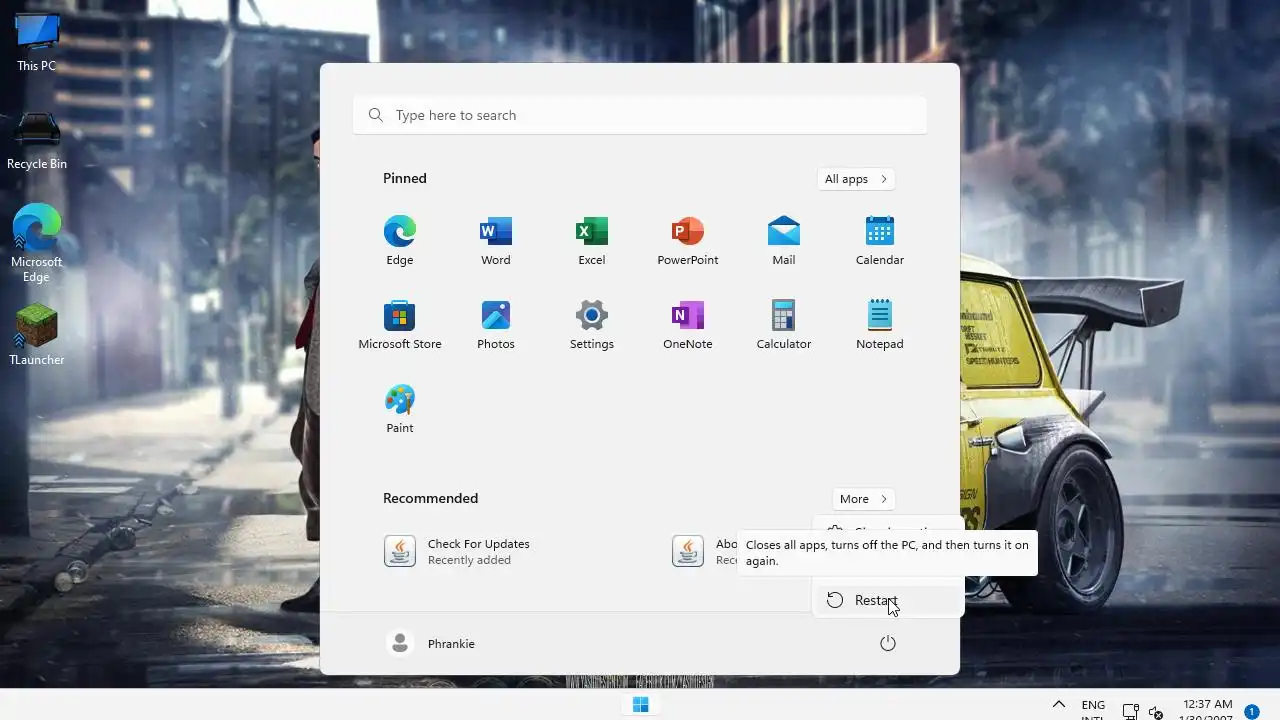Expand the All apps list
Screen dimensions: 1280x720
pos(856,179)
